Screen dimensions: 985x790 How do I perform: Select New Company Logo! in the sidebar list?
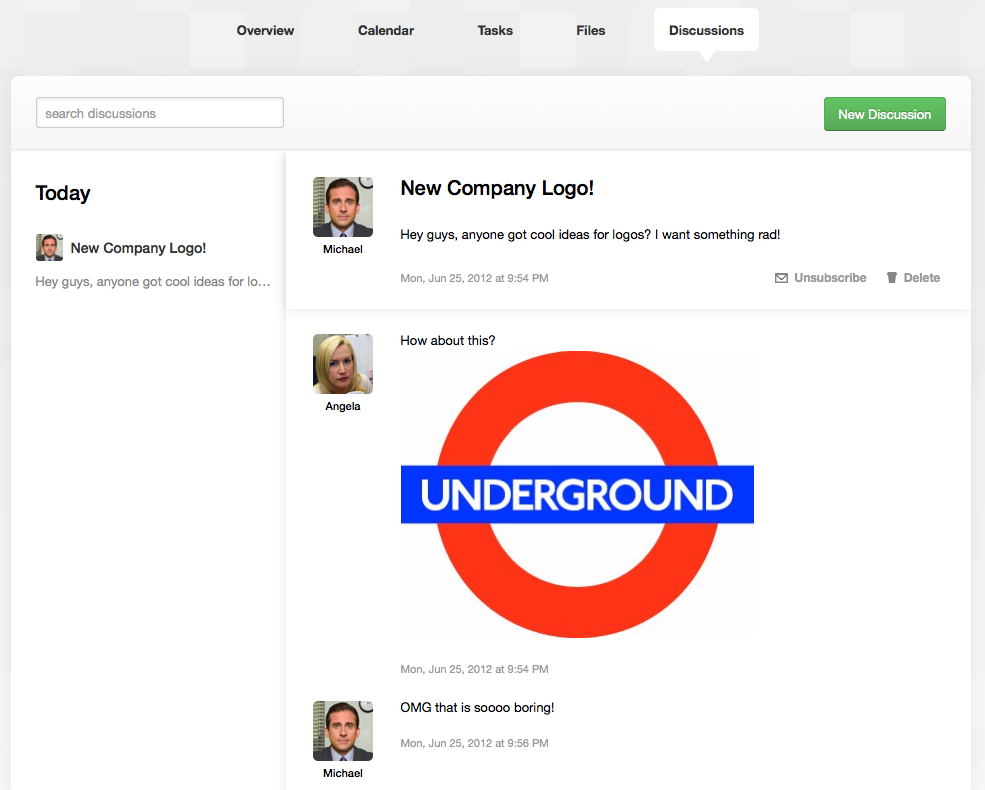click(x=138, y=248)
